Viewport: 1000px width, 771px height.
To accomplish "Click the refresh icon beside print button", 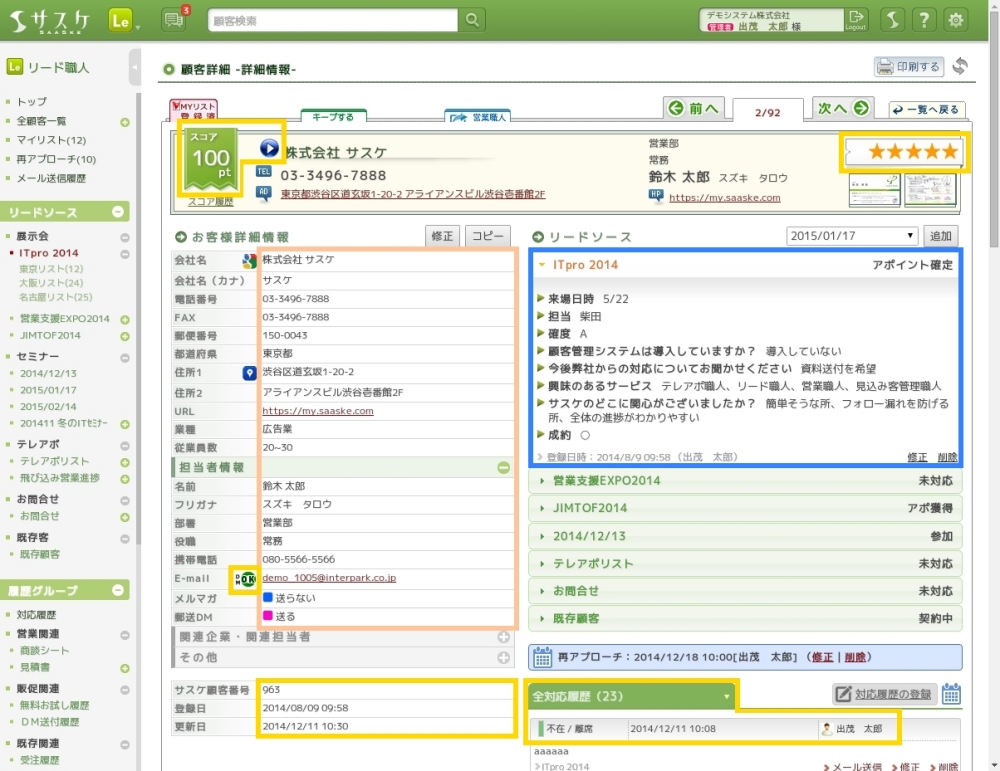I will pos(960,67).
